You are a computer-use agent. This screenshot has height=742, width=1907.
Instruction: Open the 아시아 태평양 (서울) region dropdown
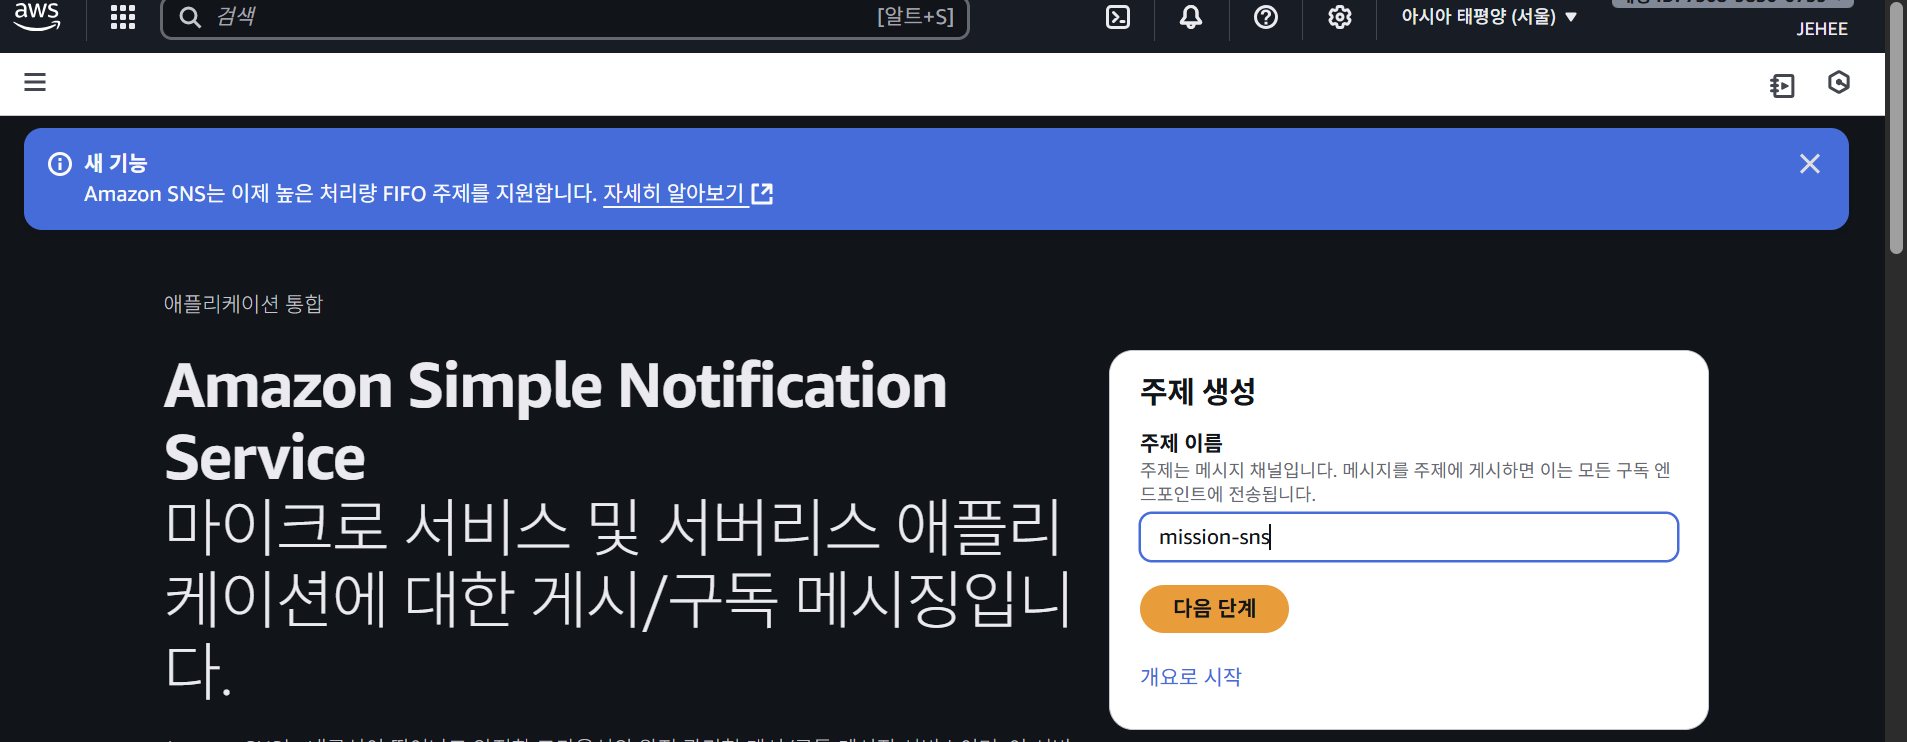point(1488,17)
